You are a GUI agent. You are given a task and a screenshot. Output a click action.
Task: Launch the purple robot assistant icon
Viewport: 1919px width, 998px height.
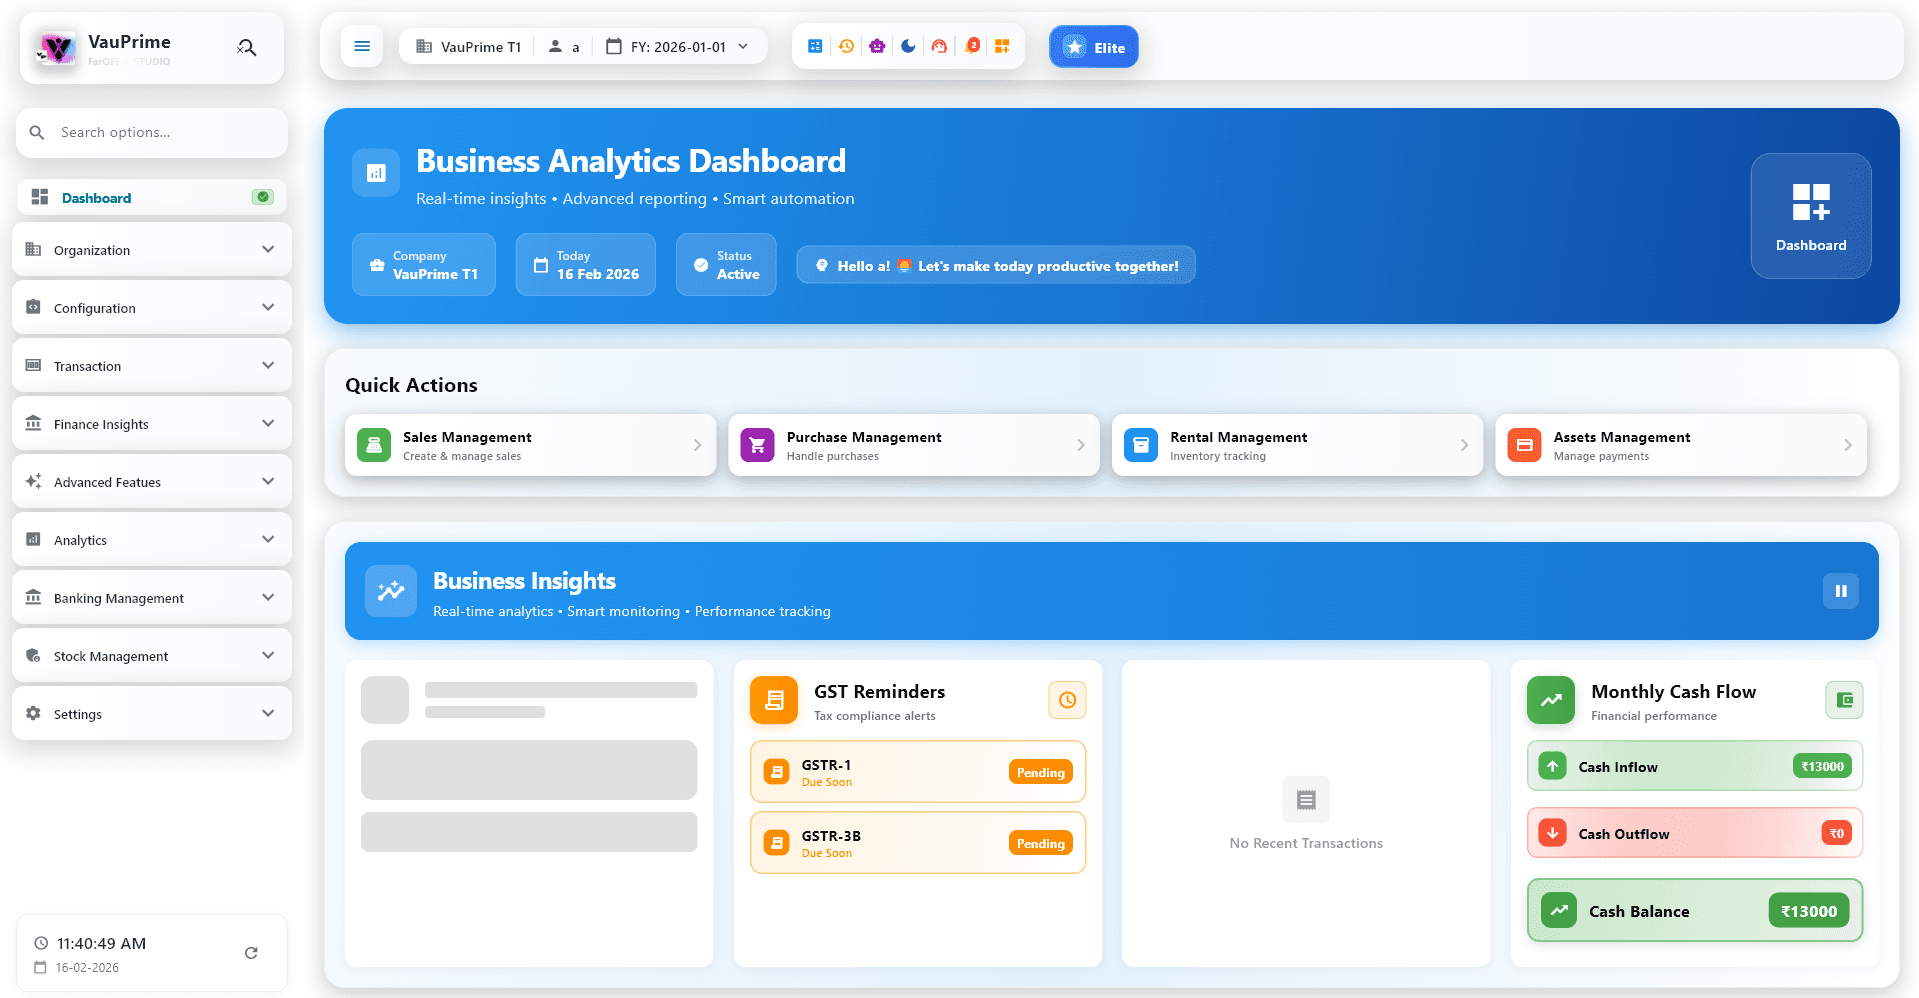[877, 46]
